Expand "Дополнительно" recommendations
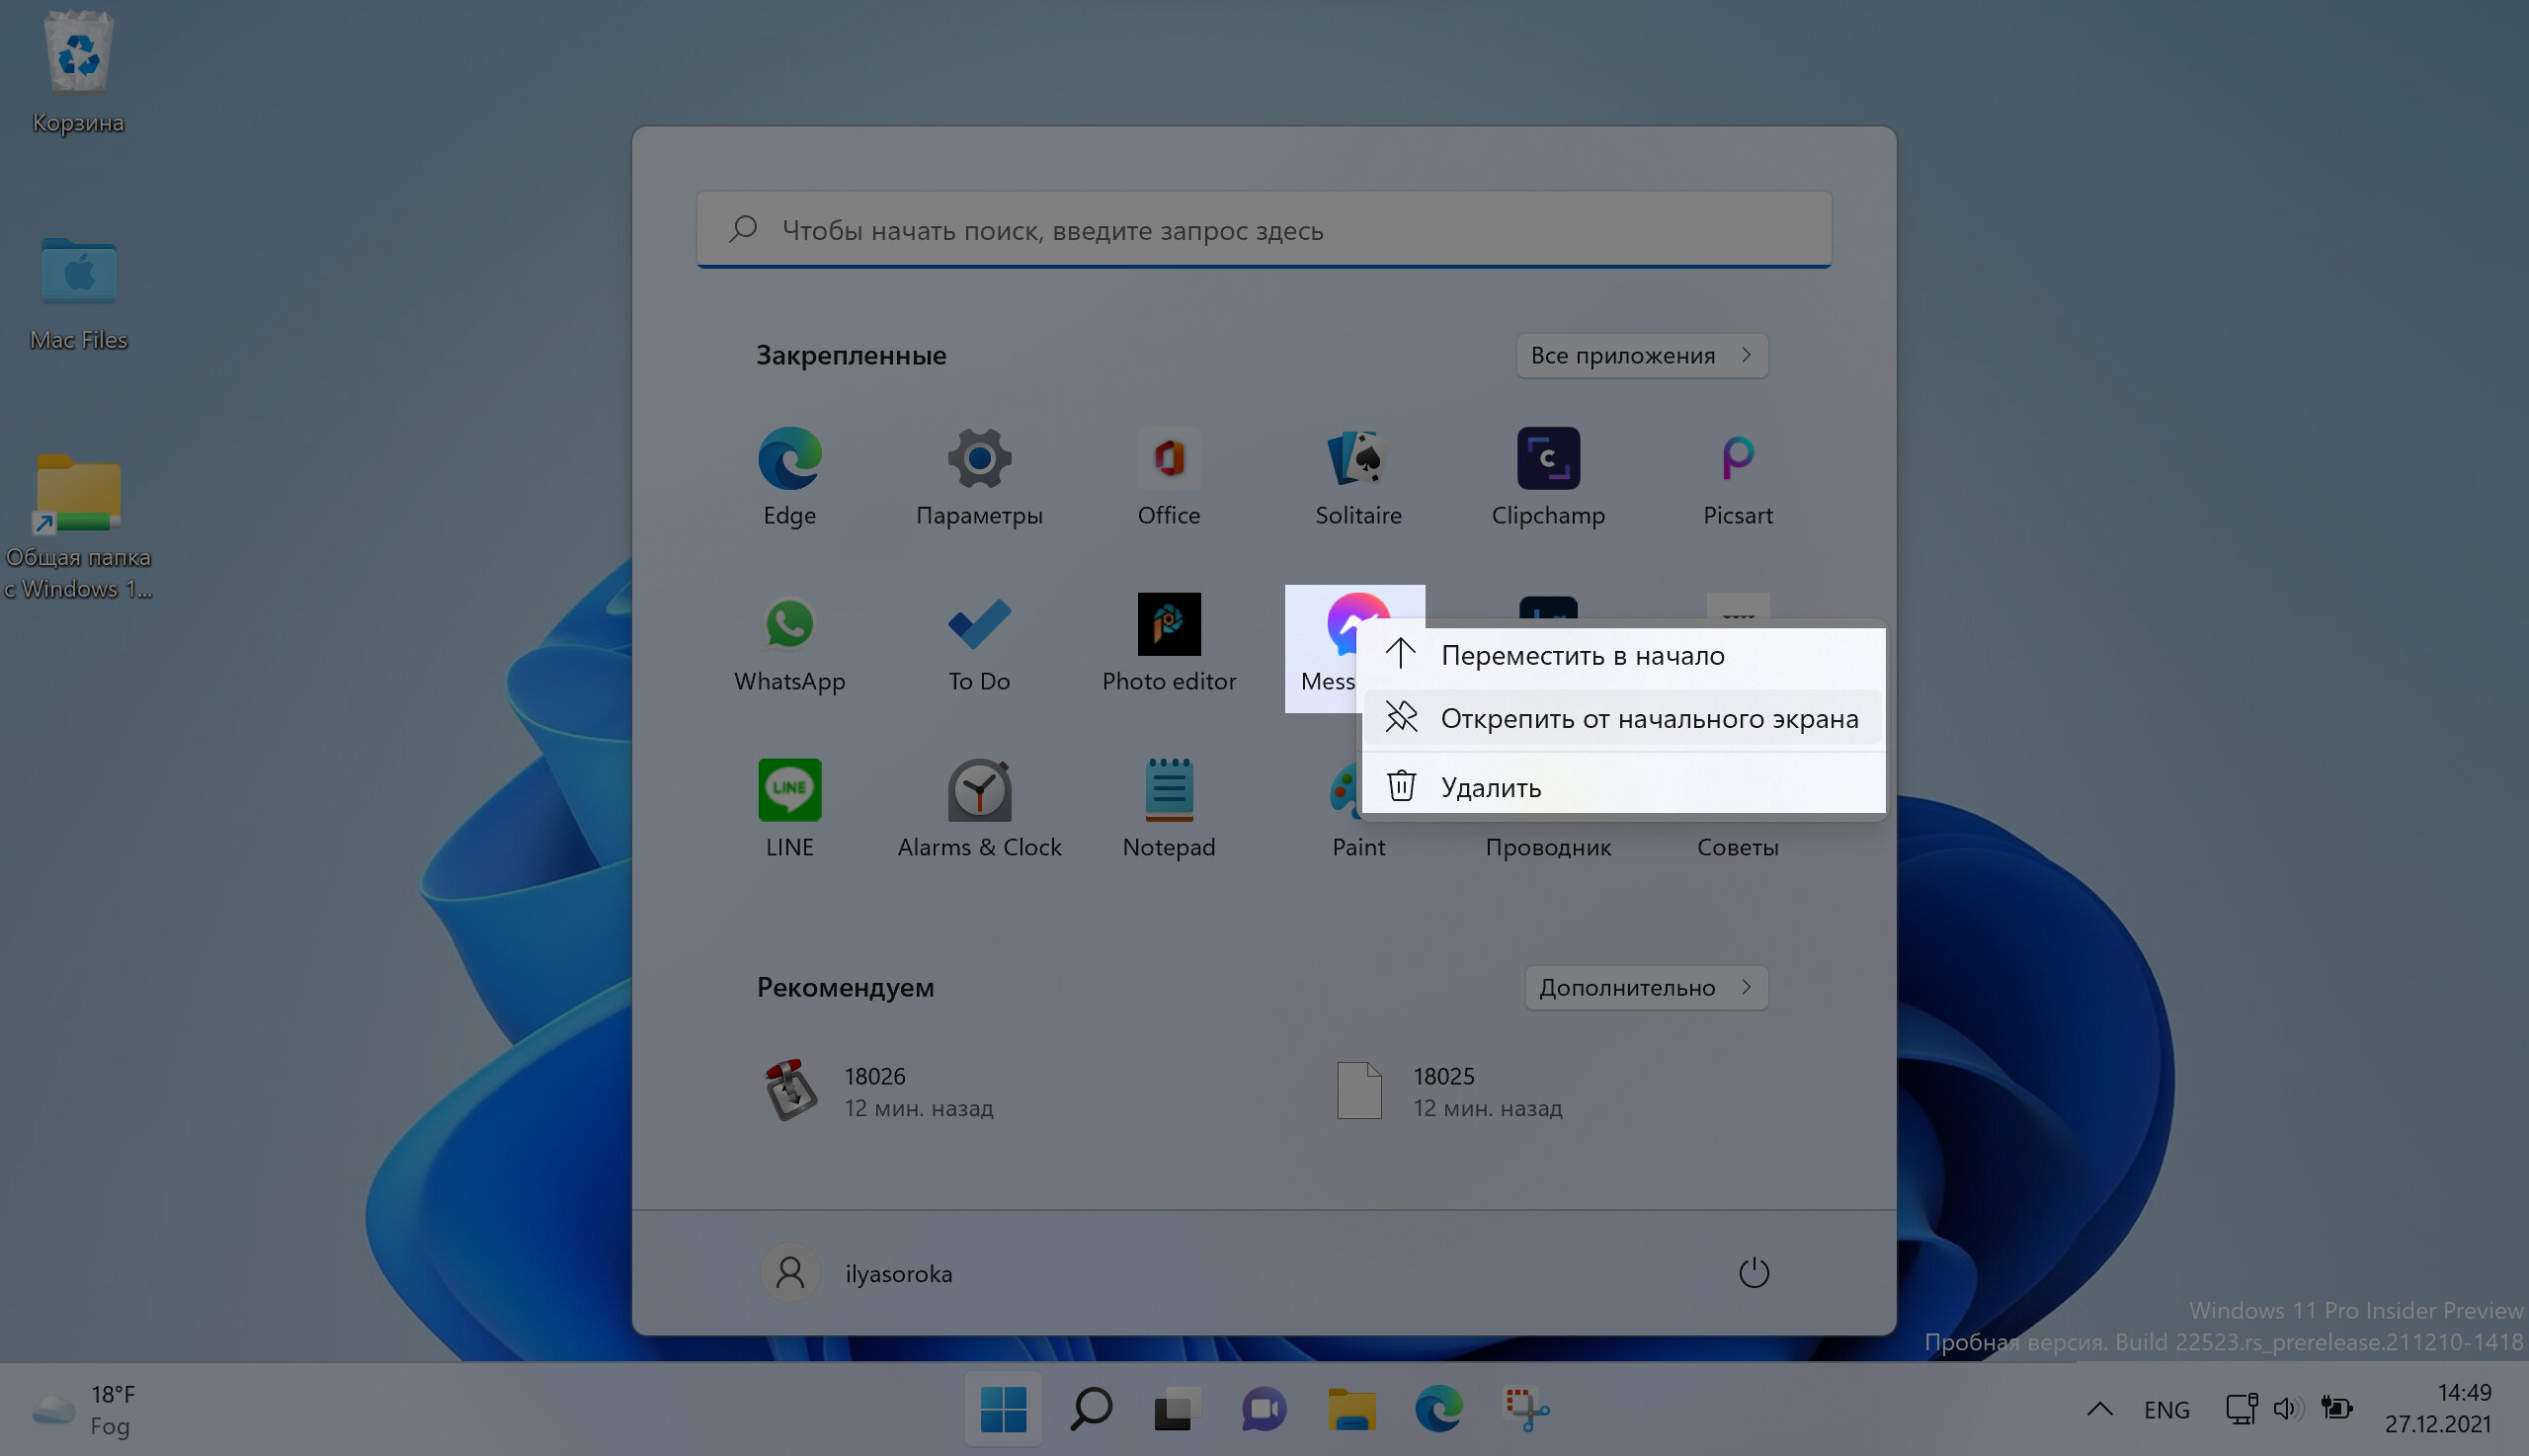The image size is (2529, 1456). [x=1646, y=988]
